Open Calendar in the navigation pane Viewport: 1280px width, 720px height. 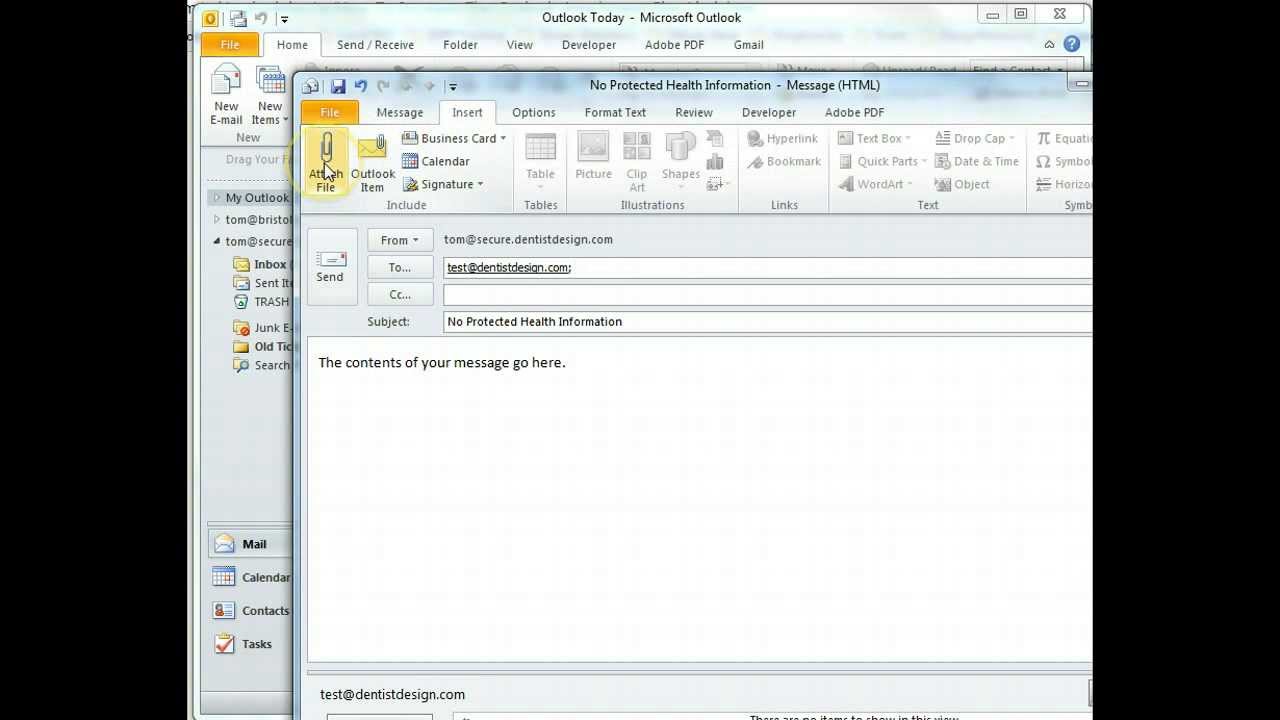click(250, 577)
